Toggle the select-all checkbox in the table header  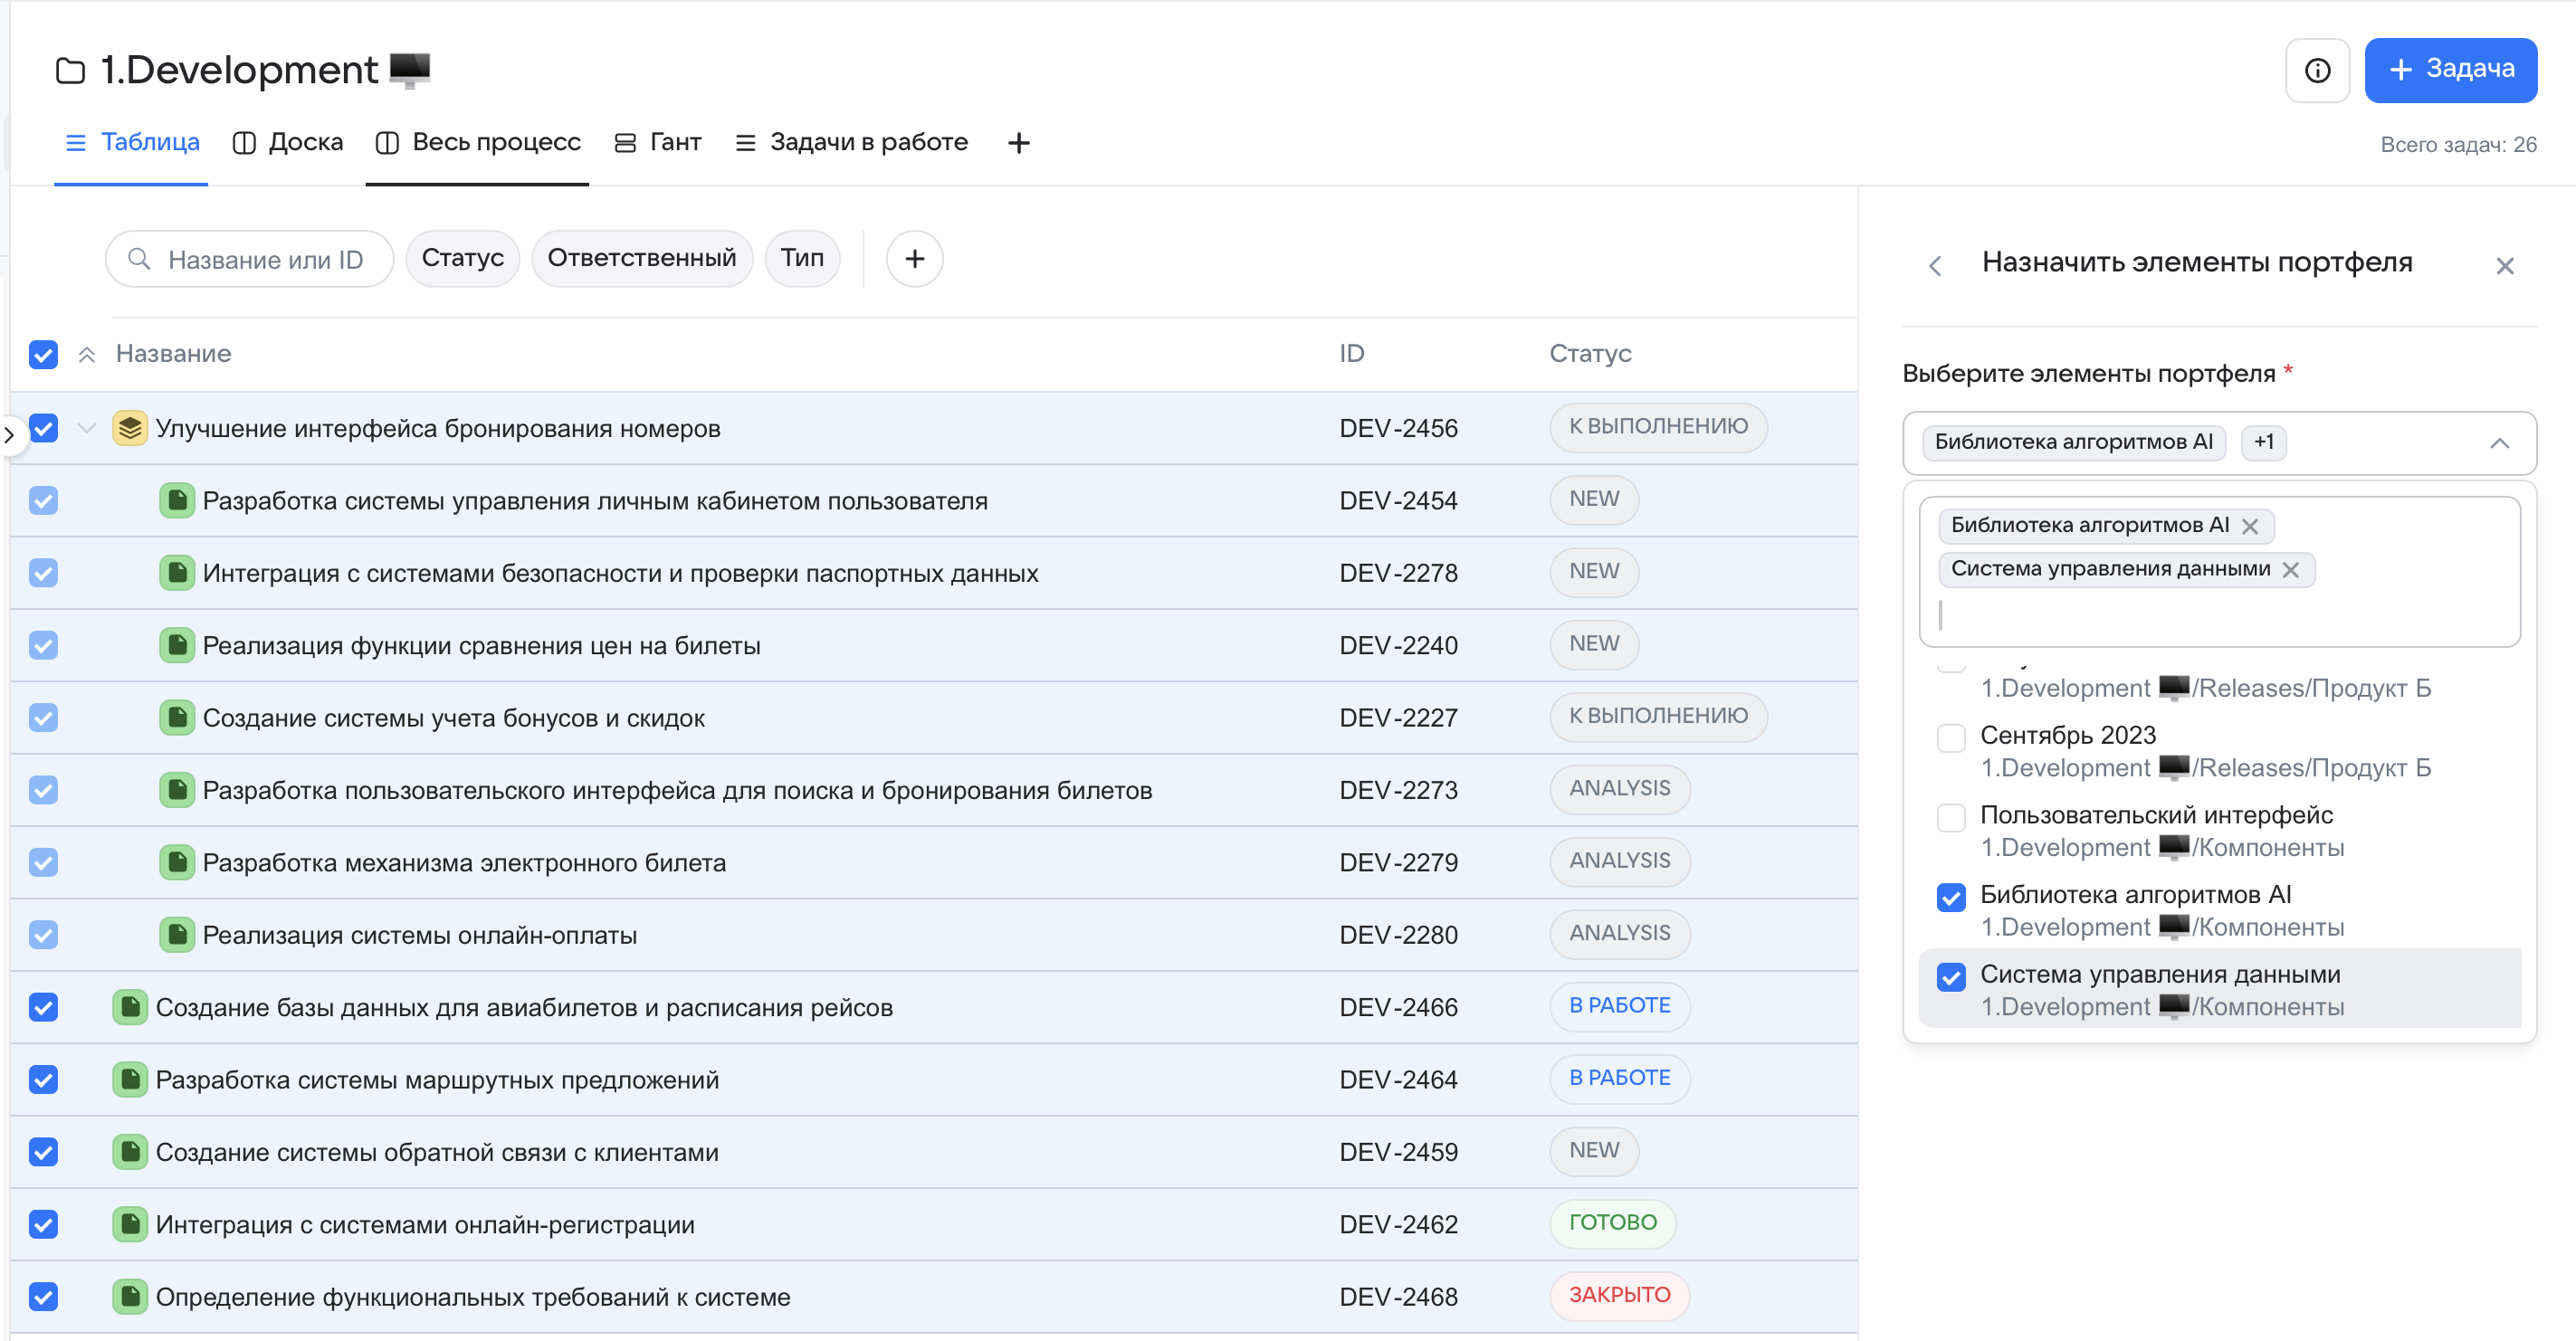43,355
